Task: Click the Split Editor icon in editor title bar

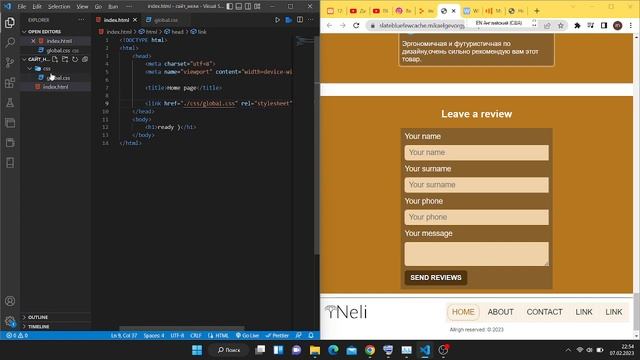Action: [x=300, y=20]
